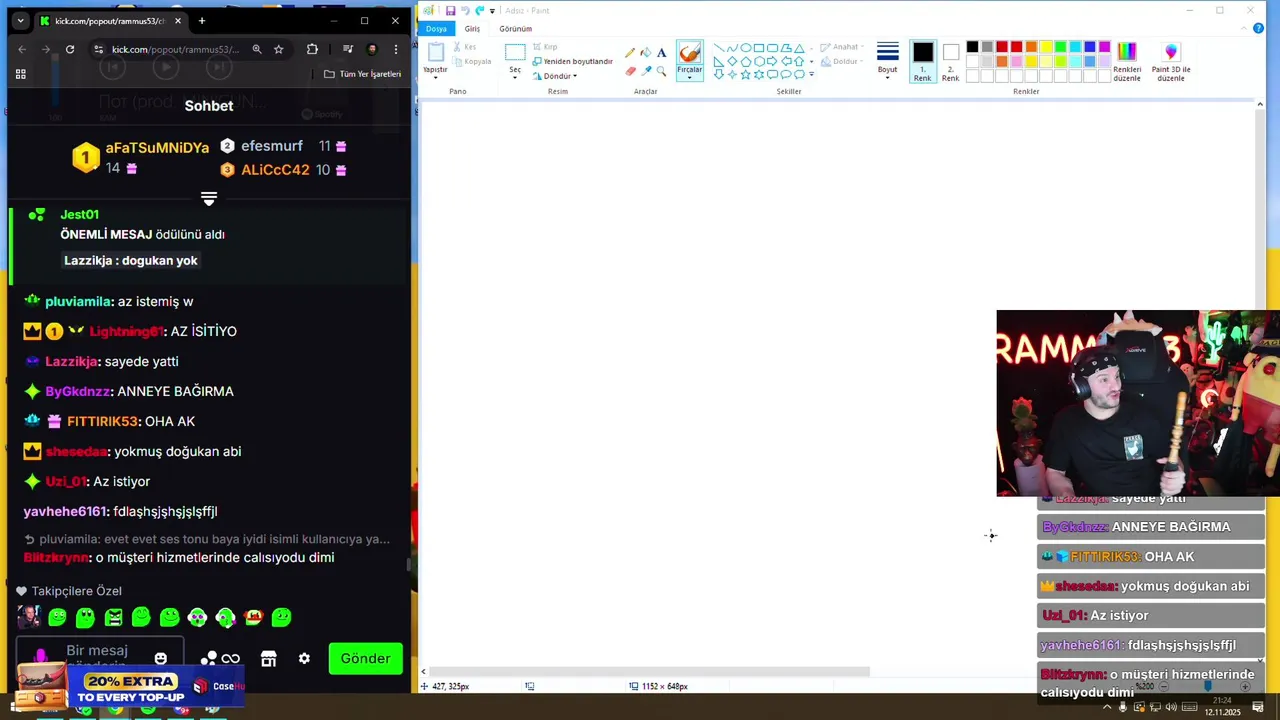Open the emoji picker in chat input
Screen dimensions: 1280x720
coord(161,658)
